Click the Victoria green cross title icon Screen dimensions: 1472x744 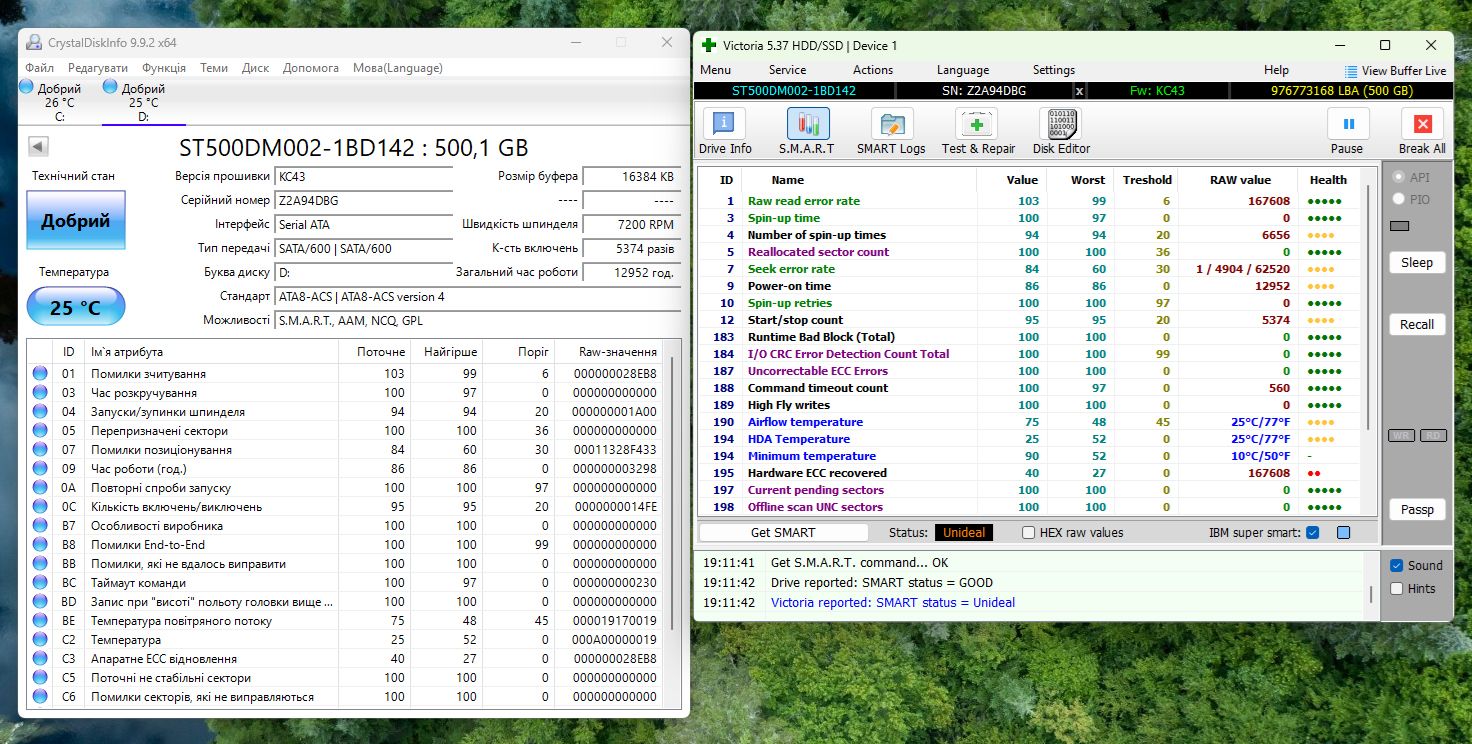[709, 45]
